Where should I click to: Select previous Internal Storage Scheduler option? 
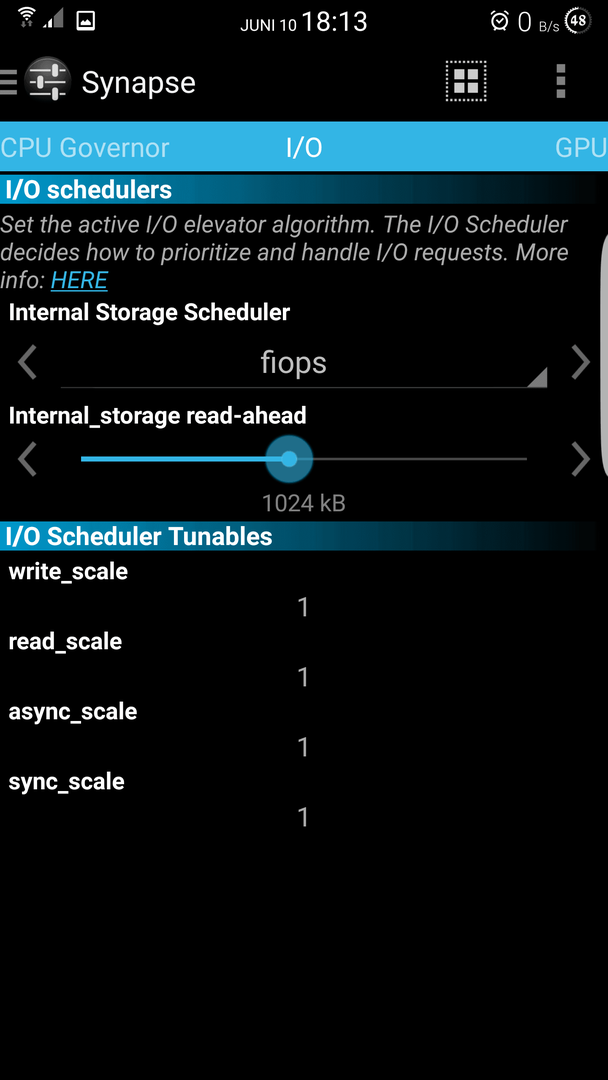[27, 362]
